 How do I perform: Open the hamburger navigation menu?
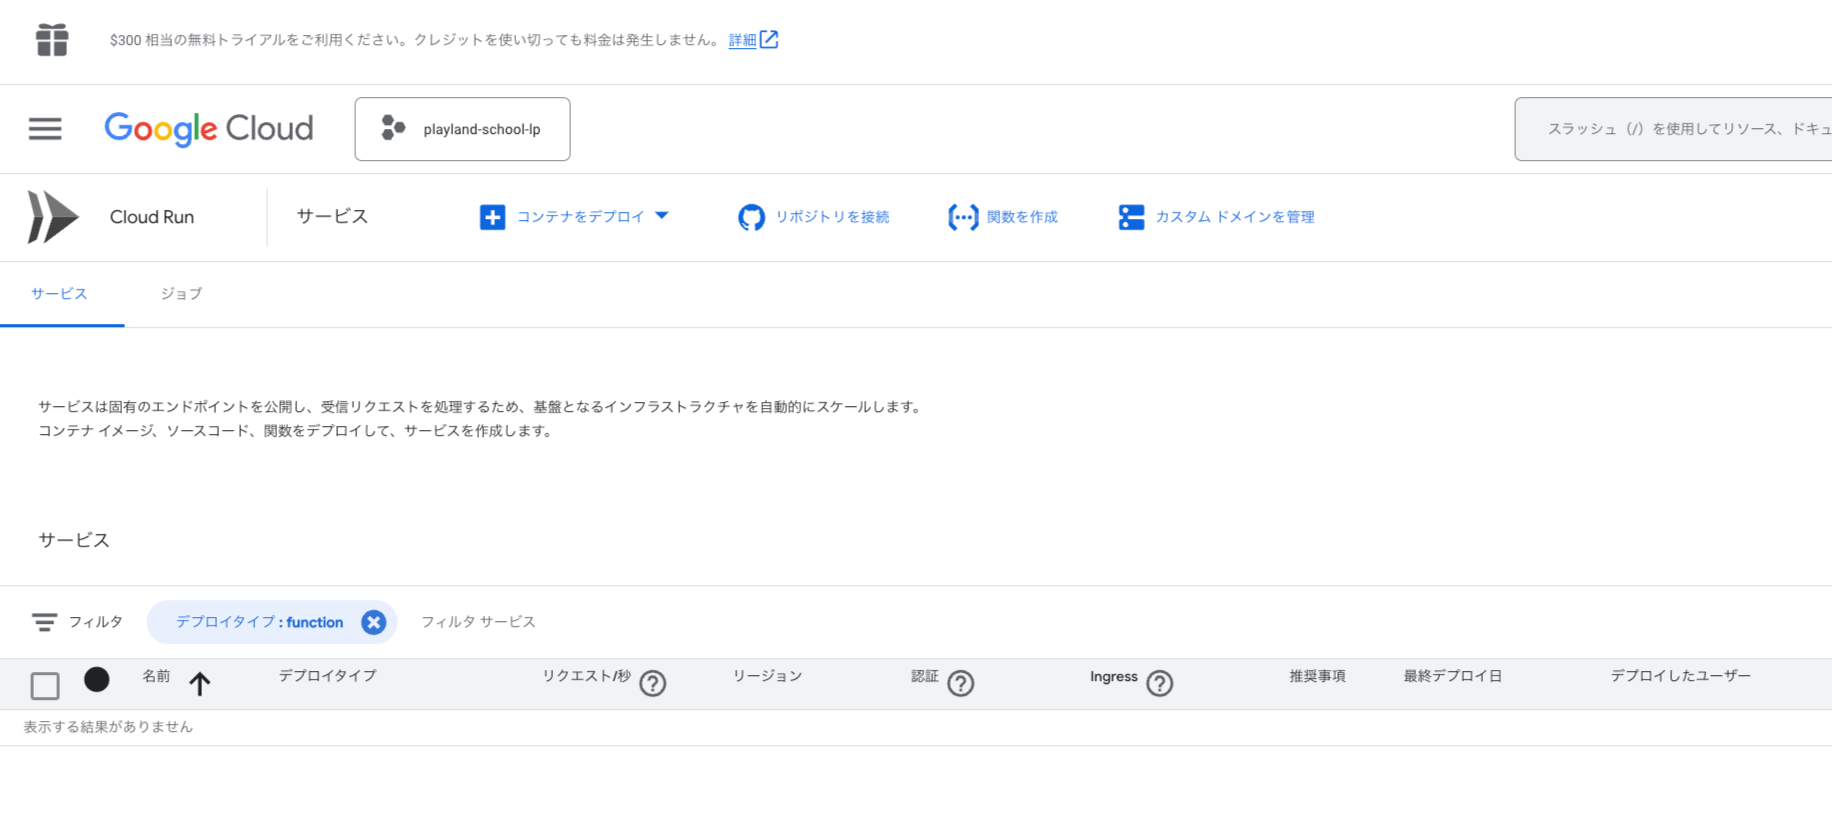click(x=45, y=129)
